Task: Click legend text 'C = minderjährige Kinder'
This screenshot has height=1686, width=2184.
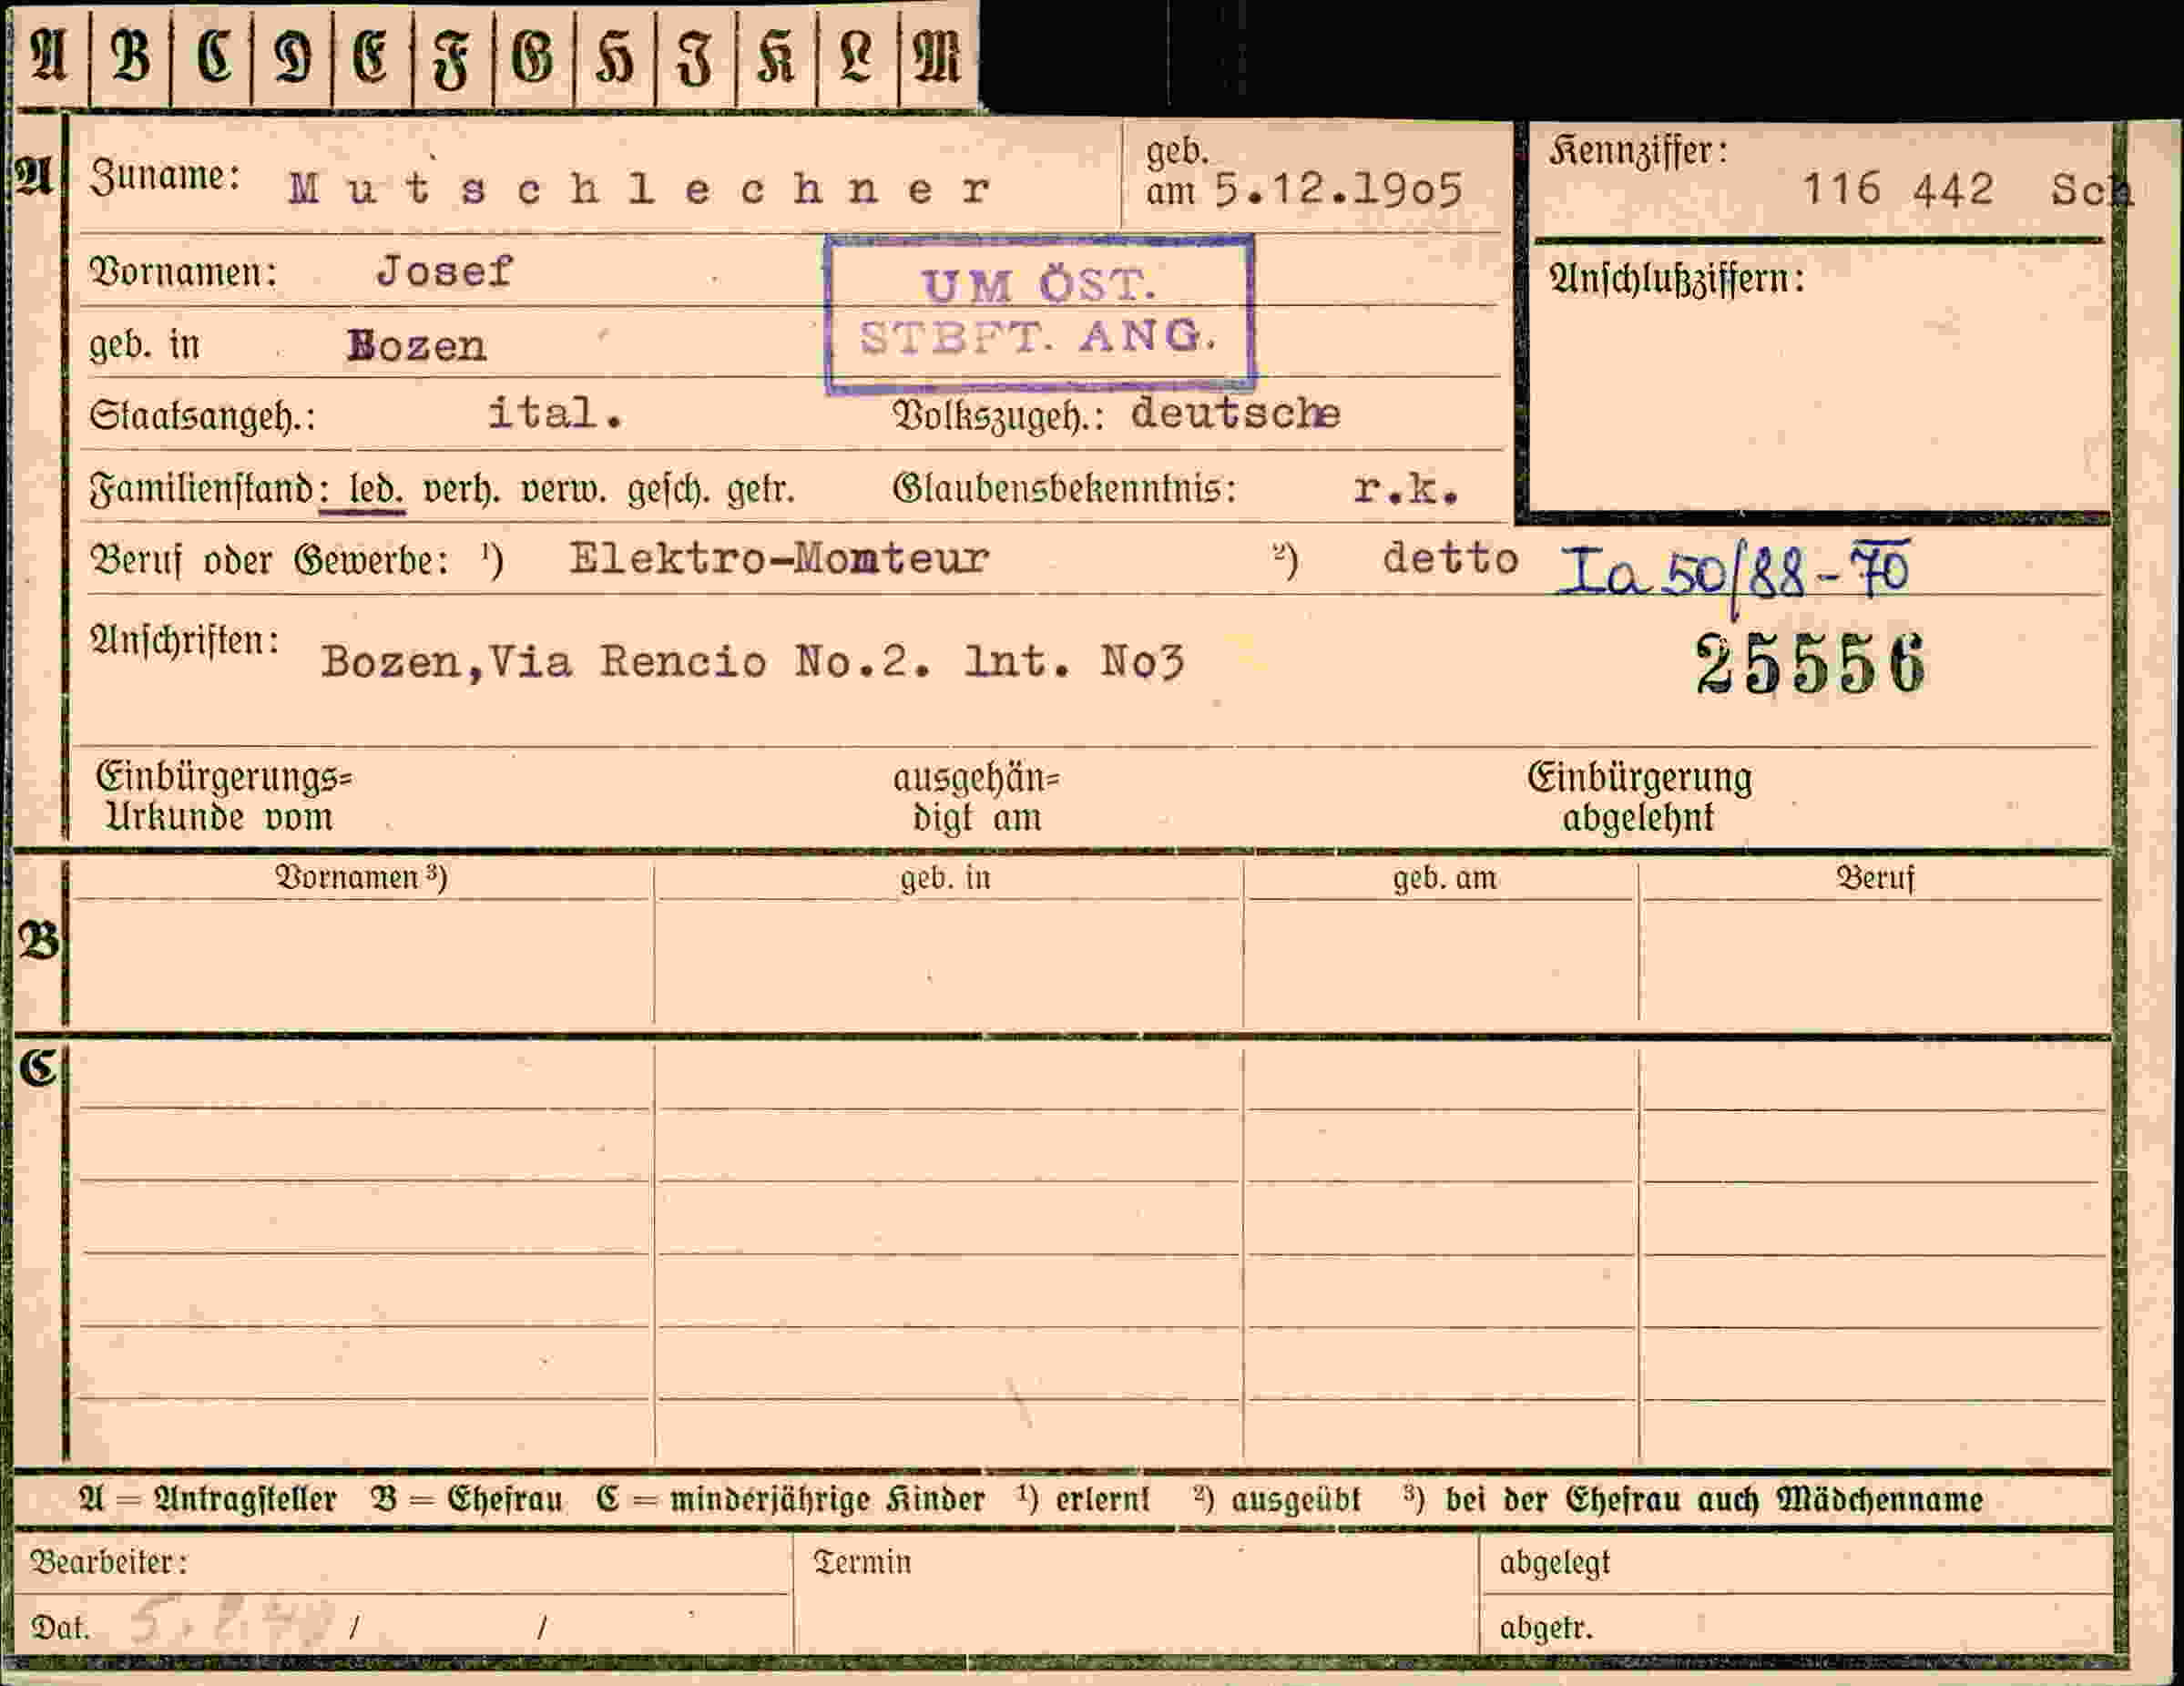Action: coord(790,1499)
